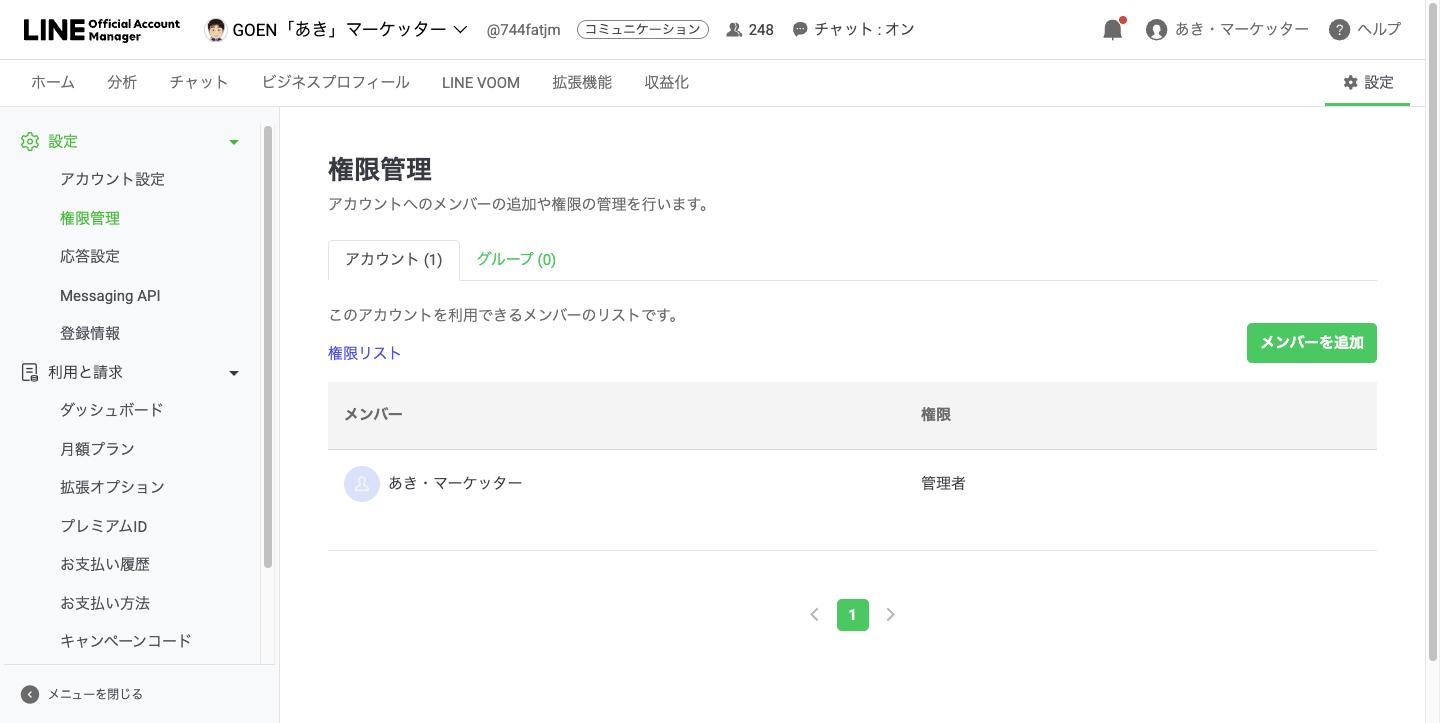
Task: Open the チャット tab
Action: [x=199, y=83]
